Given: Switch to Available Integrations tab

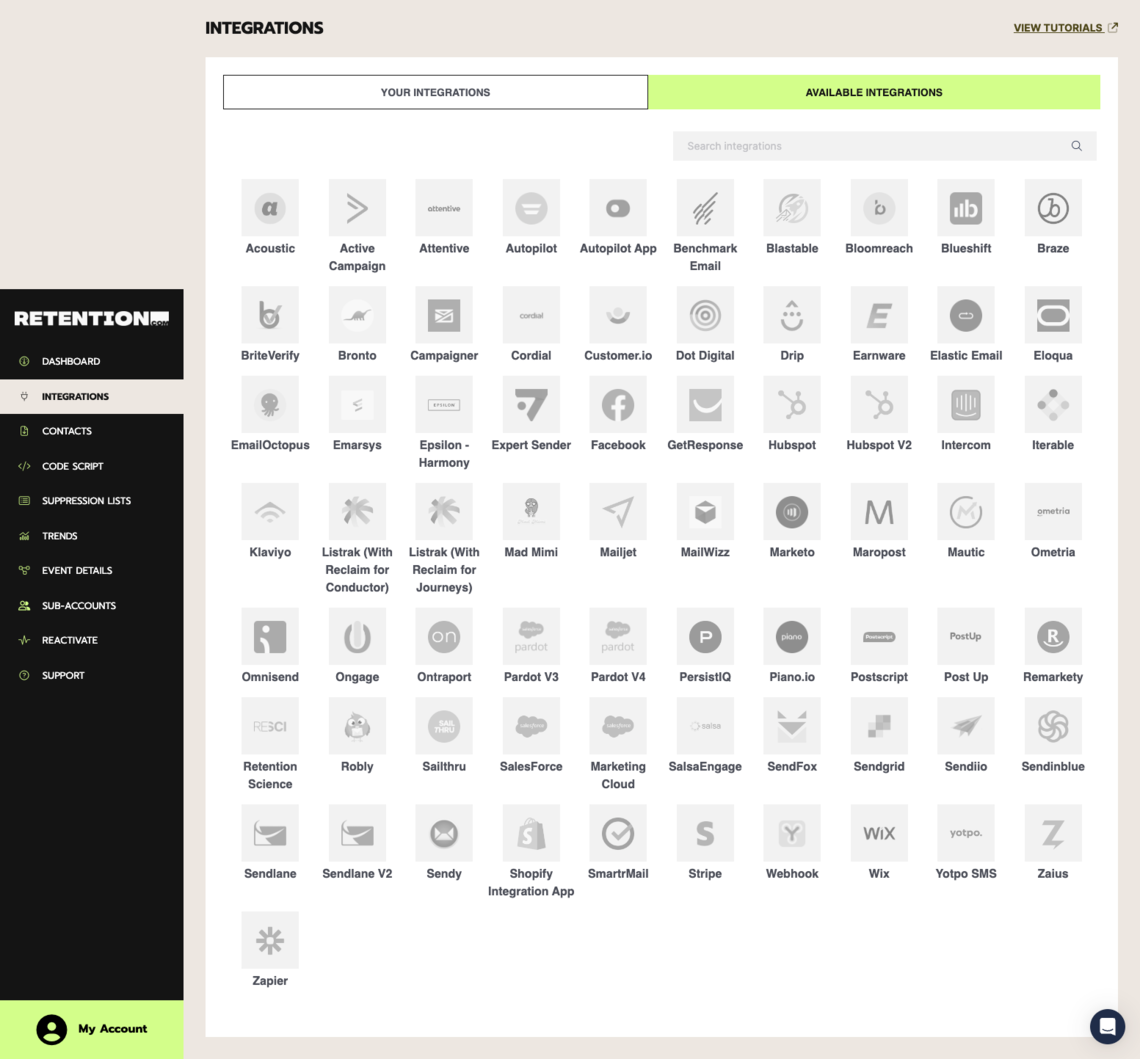Looking at the screenshot, I should [874, 92].
